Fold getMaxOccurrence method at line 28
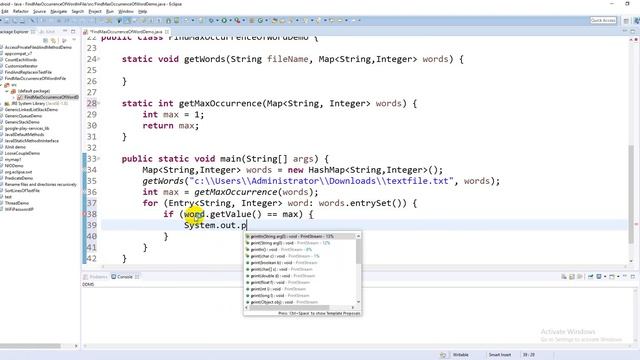Viewport: 640px width, 360px height. pyautogui.click(x=99, y=104)
